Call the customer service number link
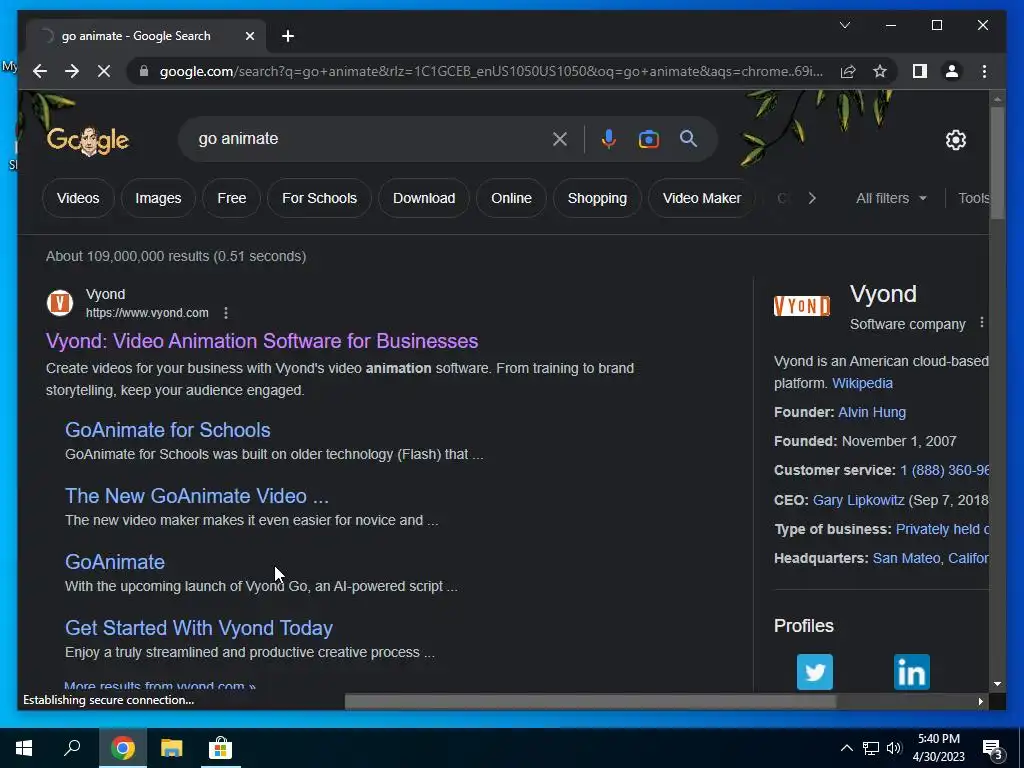The height and width of the screenshot is (768, 1024). pyautogui.click(x=944, y=470)
